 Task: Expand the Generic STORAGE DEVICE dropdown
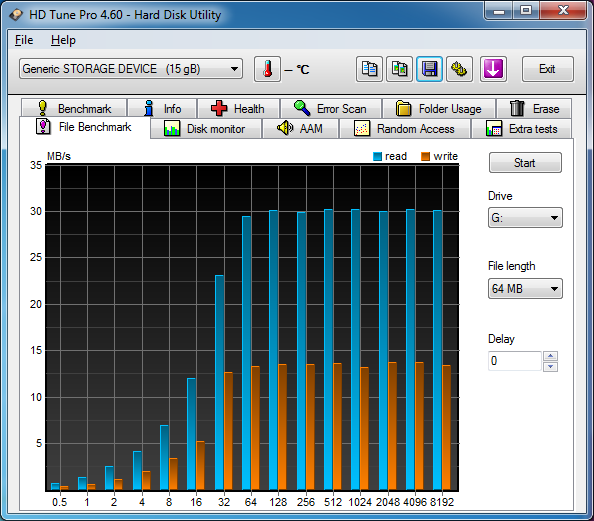click(131, 69)
